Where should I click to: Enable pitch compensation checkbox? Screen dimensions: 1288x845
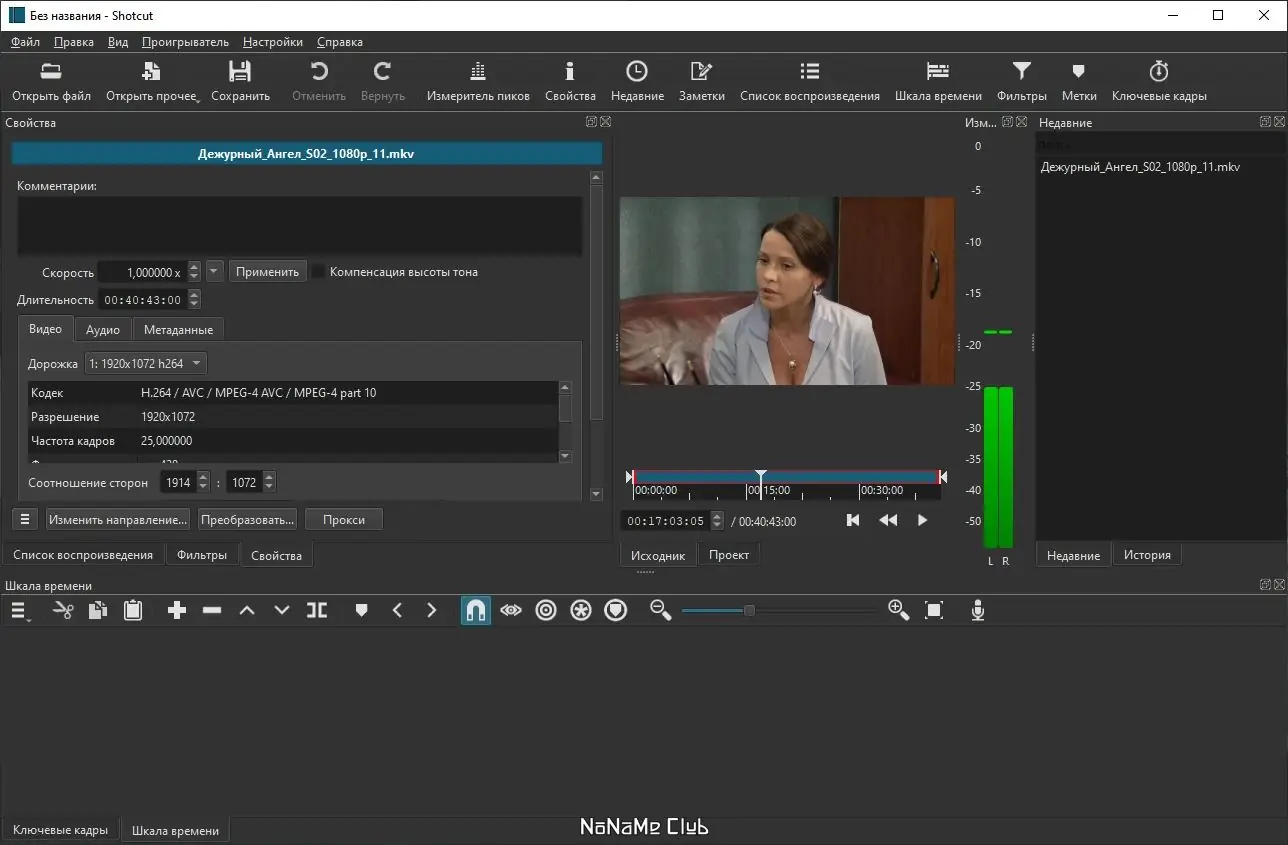pos(319,272)
